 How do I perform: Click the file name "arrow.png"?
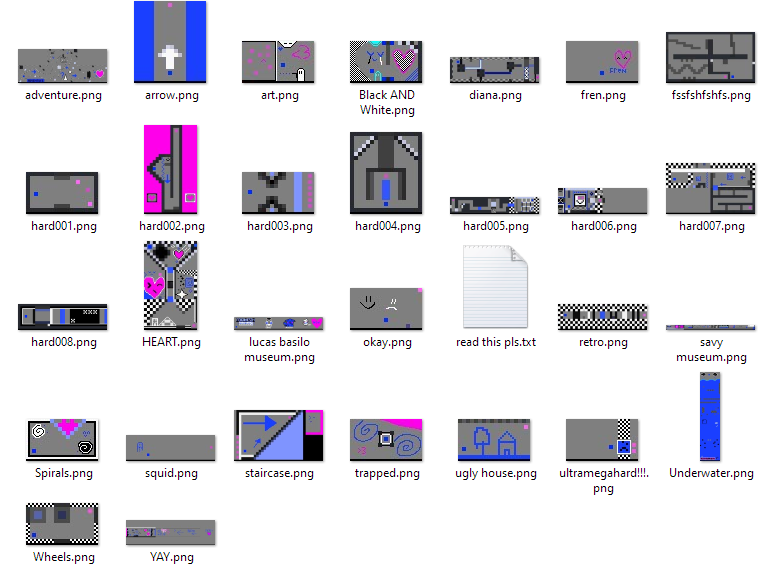coord(172,95)
